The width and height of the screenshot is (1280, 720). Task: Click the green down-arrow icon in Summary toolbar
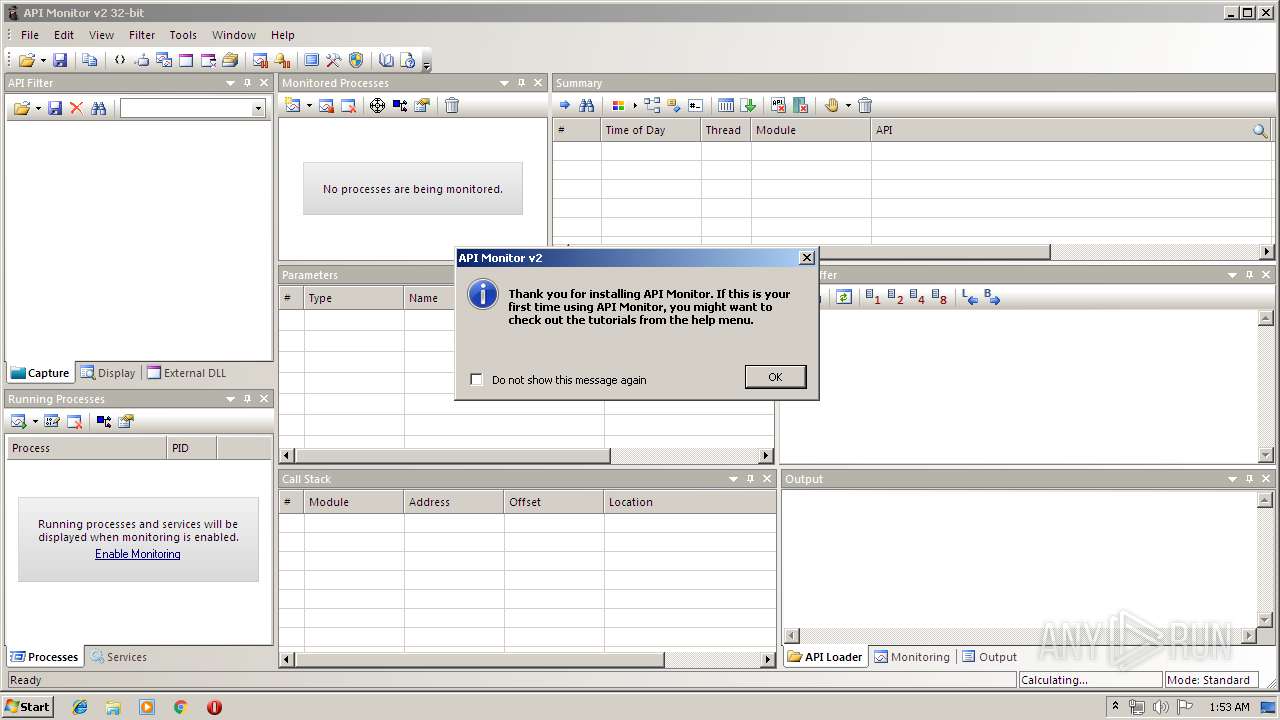(748, 105)
